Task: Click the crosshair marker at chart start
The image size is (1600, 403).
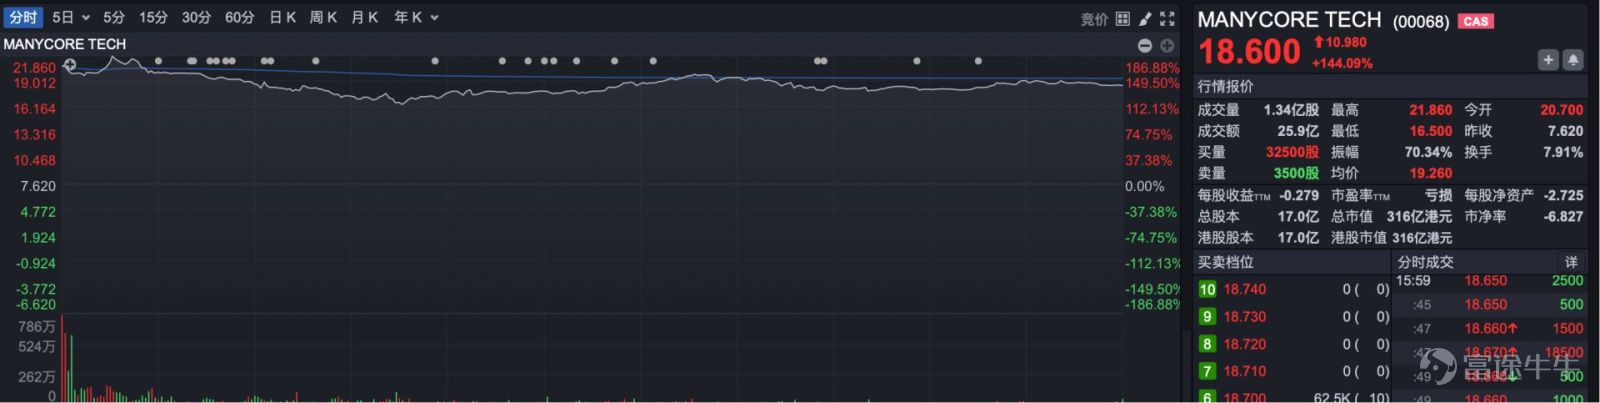Action: (69, 65)
